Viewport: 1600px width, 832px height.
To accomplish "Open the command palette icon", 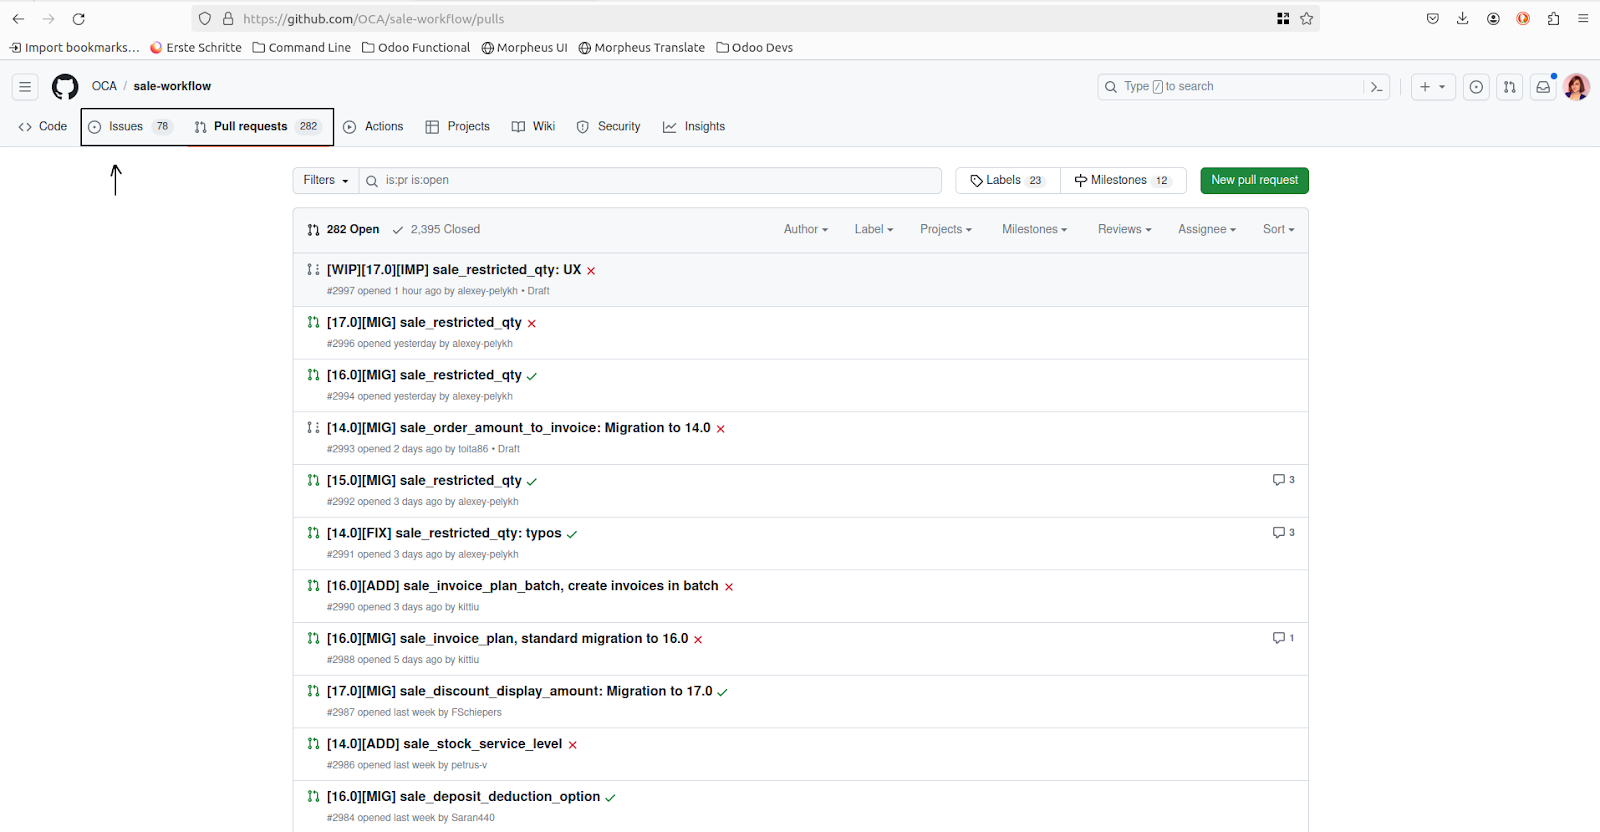I will 1376,87.
